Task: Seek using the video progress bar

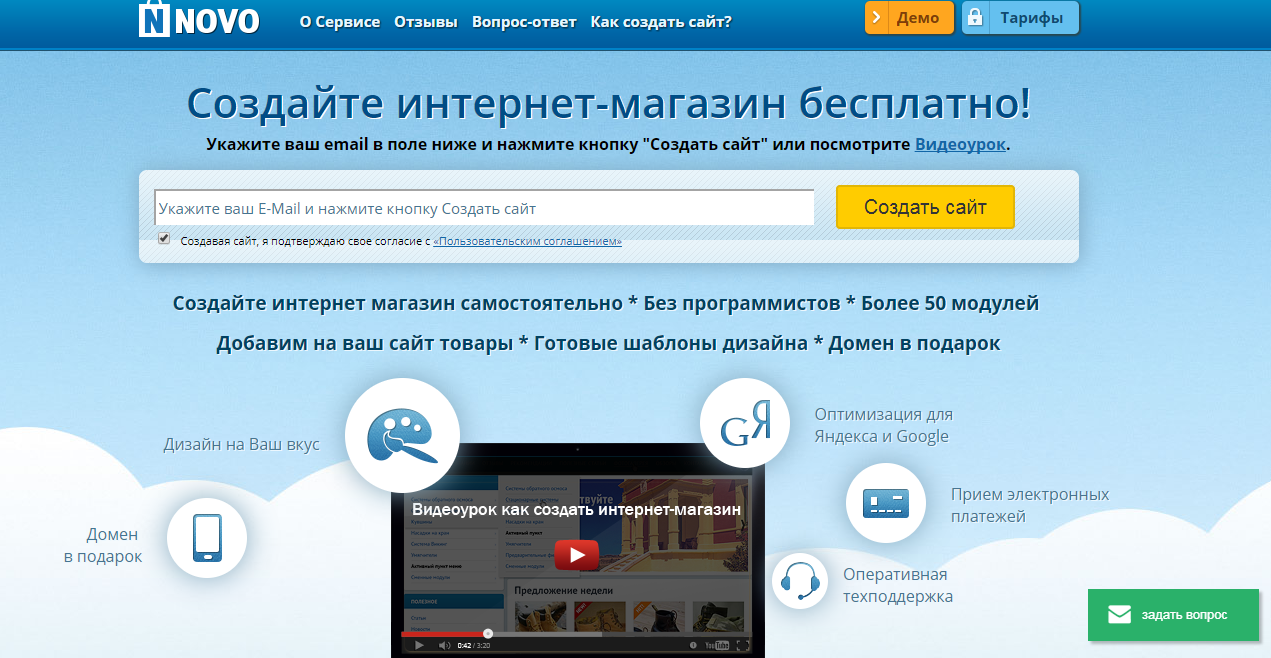Action: [x=577, y=633]
